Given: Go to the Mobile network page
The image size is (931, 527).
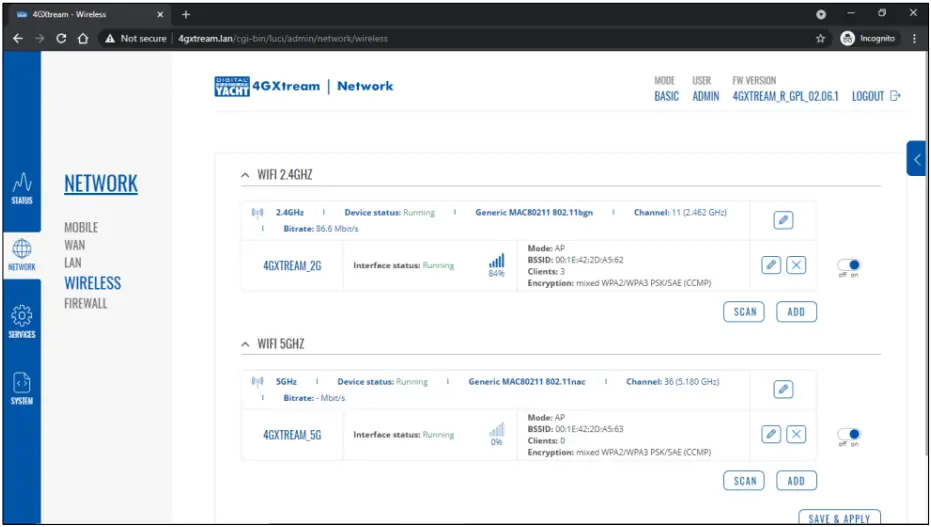Looking at the screenshot, I should click(81, 227).
